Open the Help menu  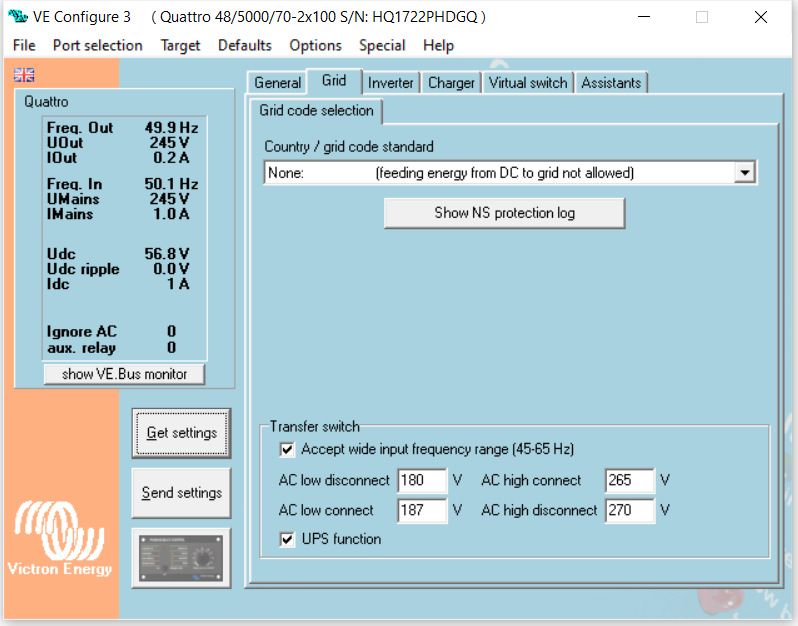(438, 45)
